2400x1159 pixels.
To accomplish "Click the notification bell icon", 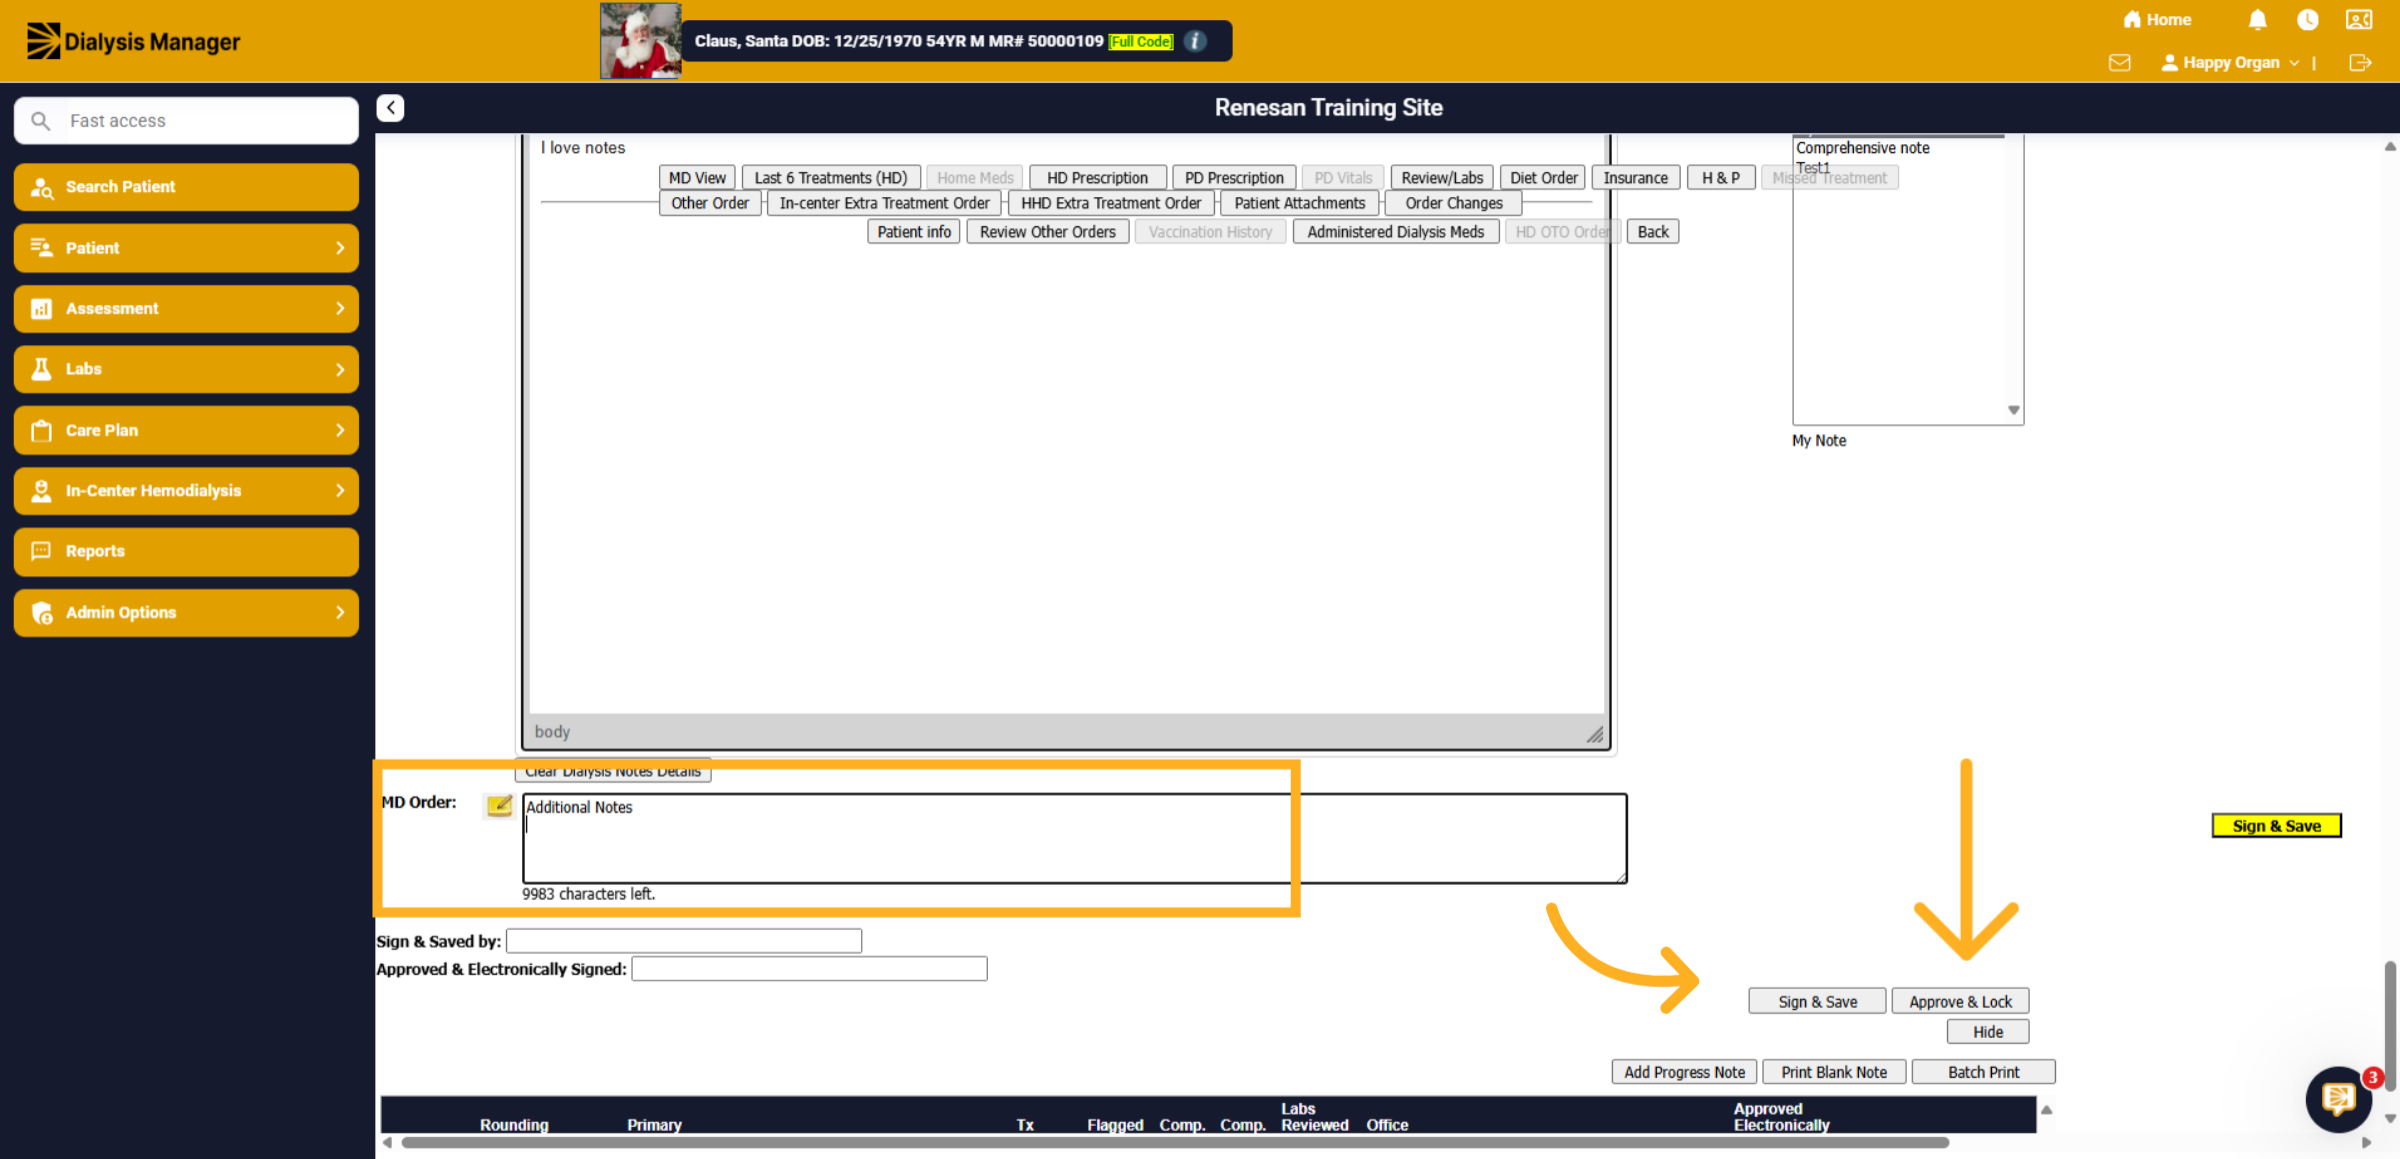I will pyautogui.click(x=2257, y=20).
